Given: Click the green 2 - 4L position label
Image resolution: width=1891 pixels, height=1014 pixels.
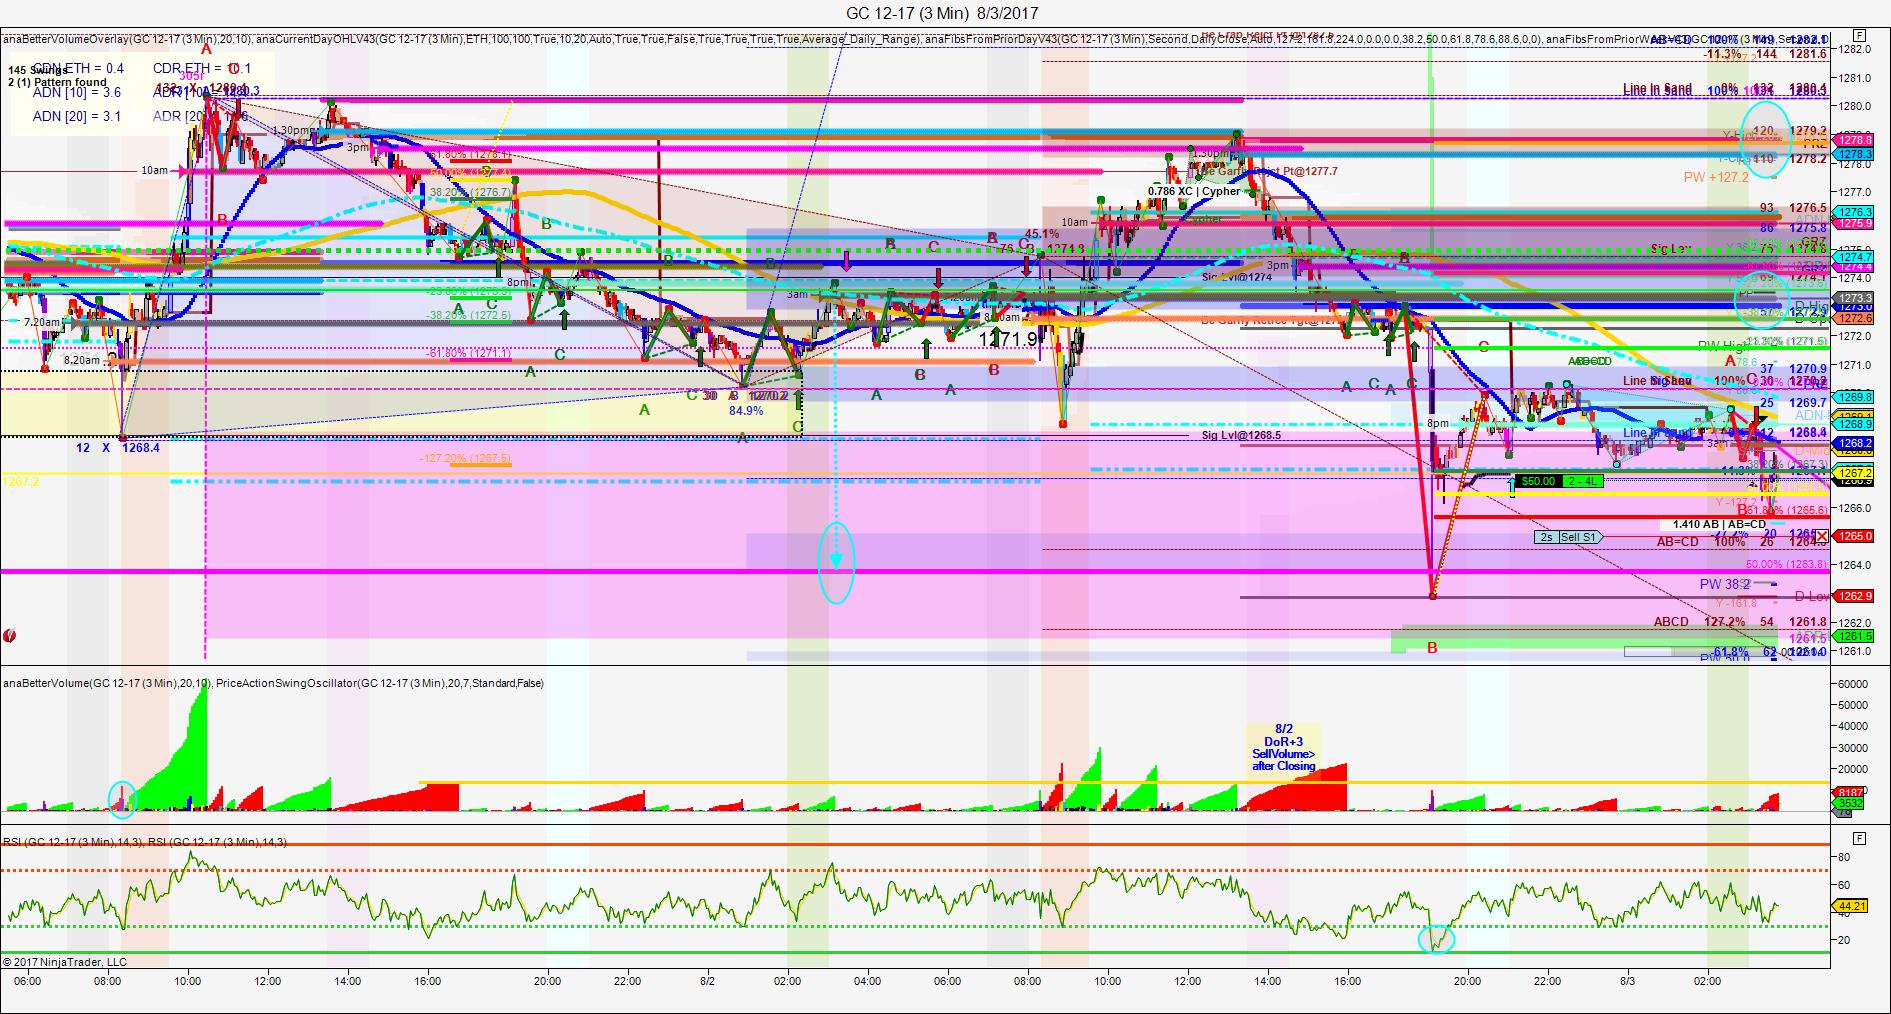Looking at the screenshot, I should tap(1582, 481).
